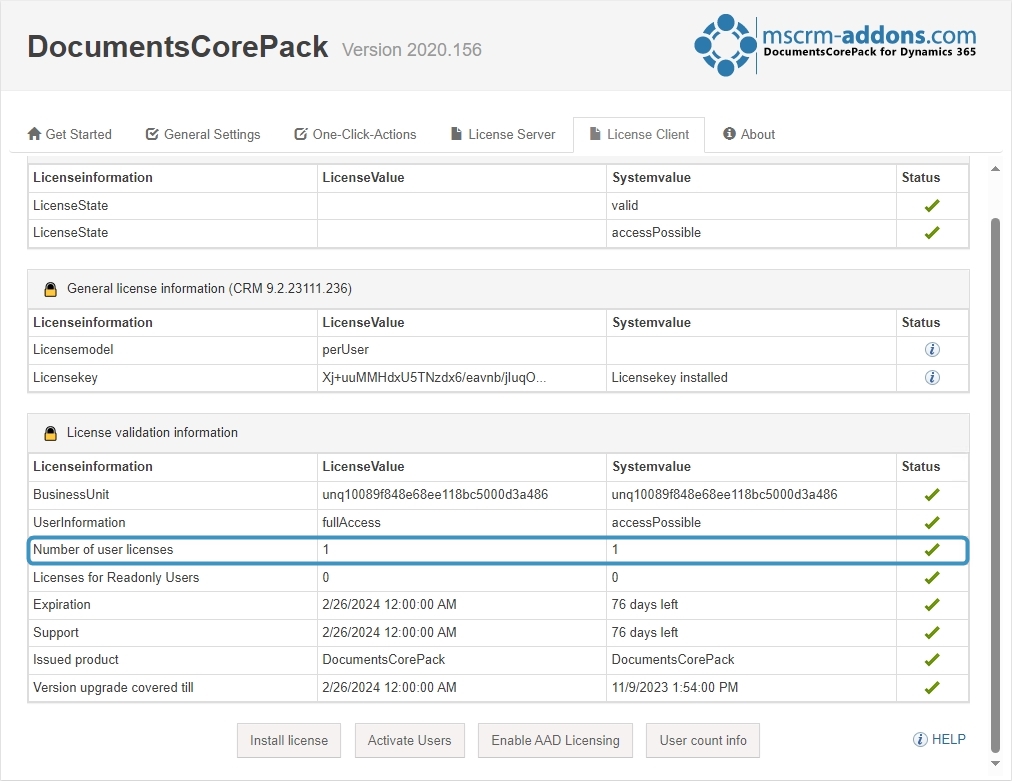Click the 11/9/2023 1:54:00 PM value

tap(674, 687)
